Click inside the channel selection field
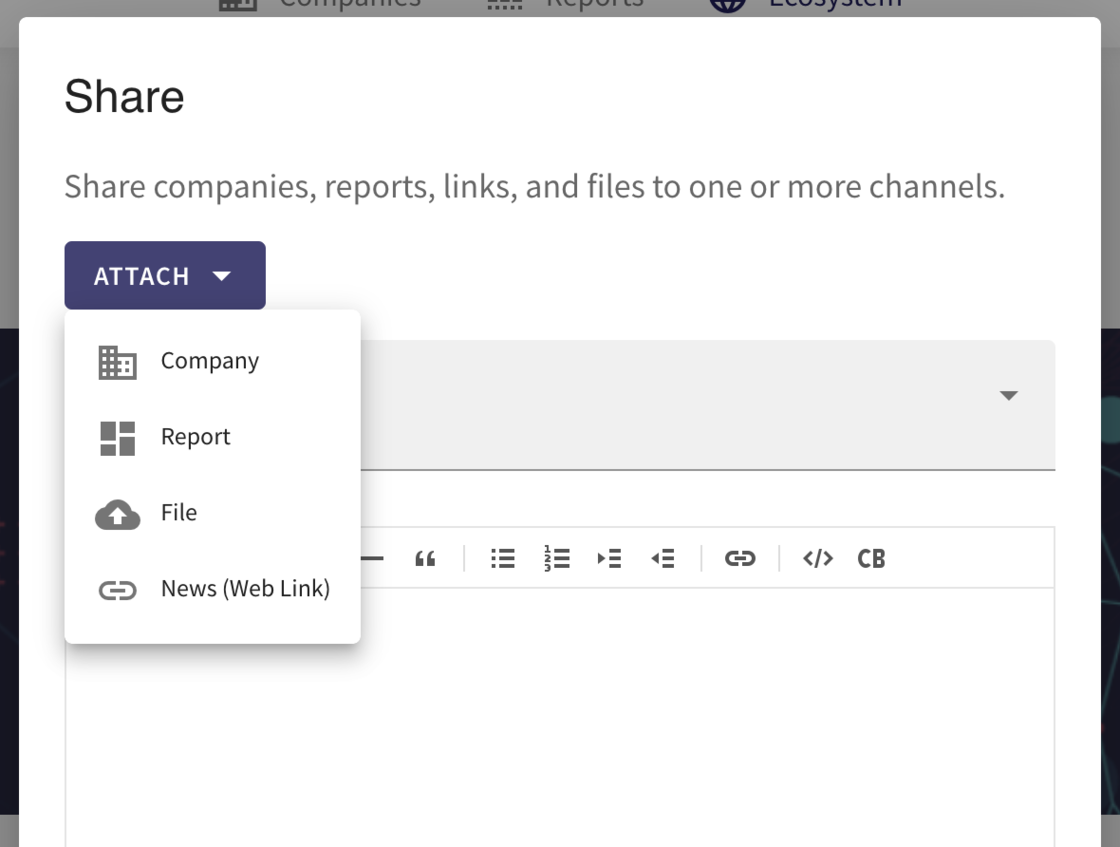 click(x=700, y=404)
